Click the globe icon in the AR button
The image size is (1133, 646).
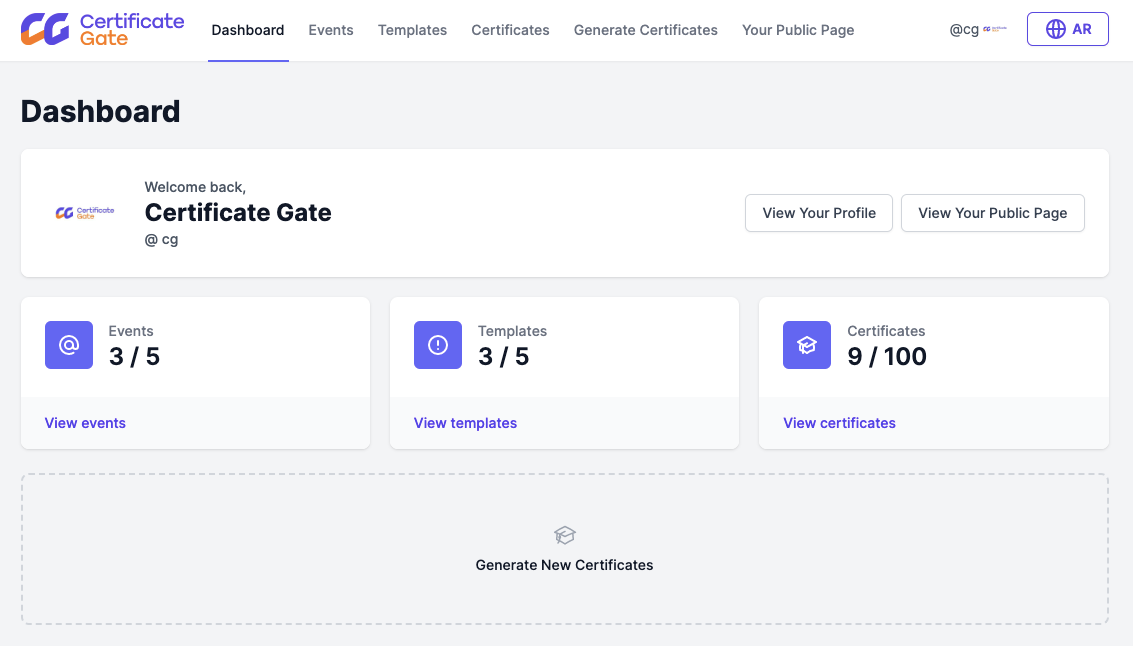click(x=1055, y=29)
